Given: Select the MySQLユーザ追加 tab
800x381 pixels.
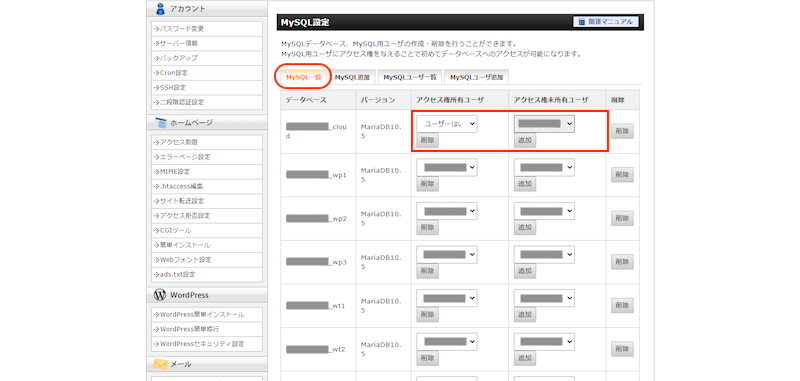Looking at the screenshot, I should click(477, 77).
